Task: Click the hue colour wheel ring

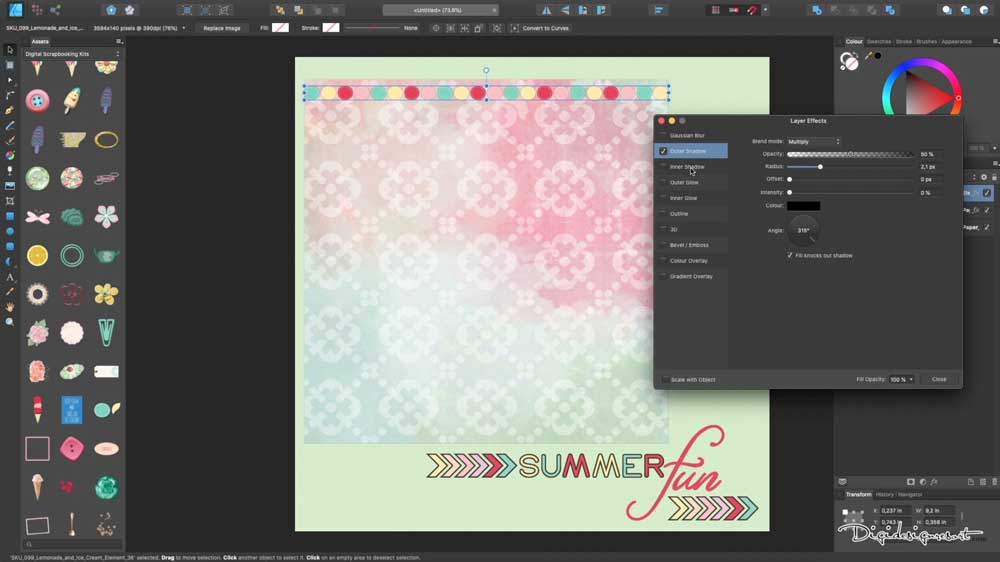Action: click(x=923, y=63)
